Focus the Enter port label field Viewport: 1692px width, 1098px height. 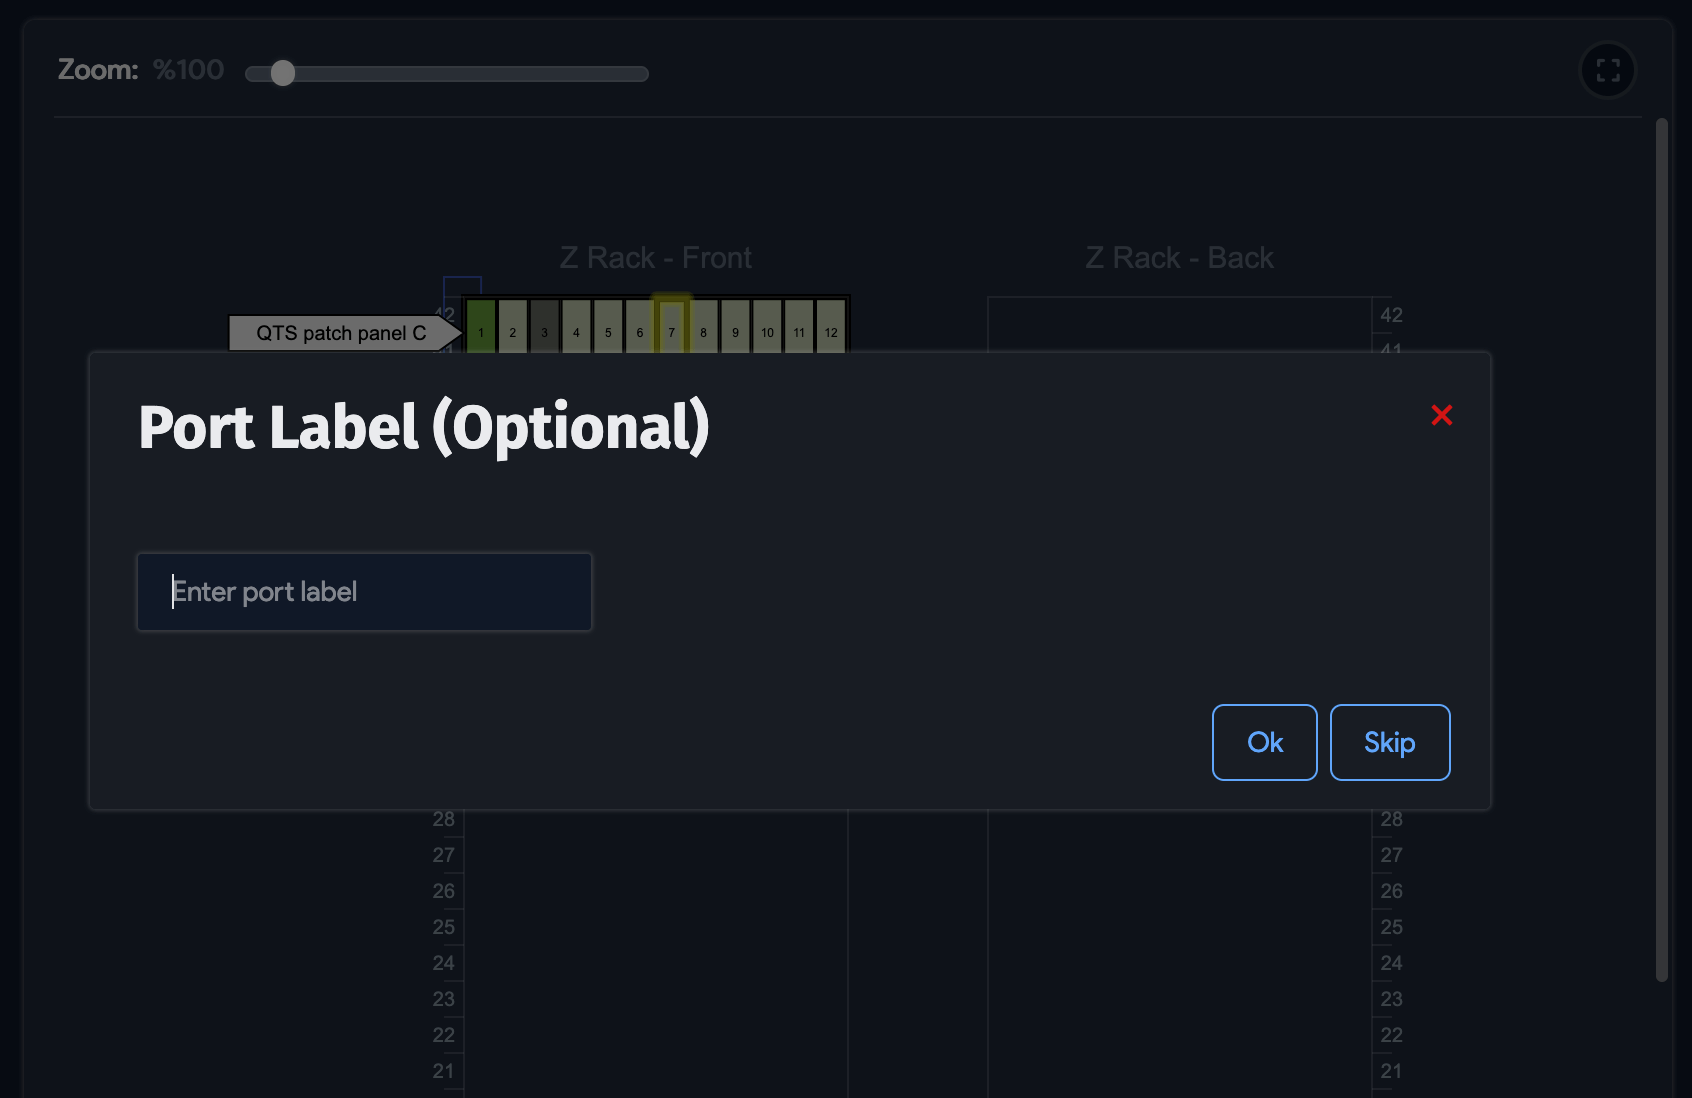(364, 592)
